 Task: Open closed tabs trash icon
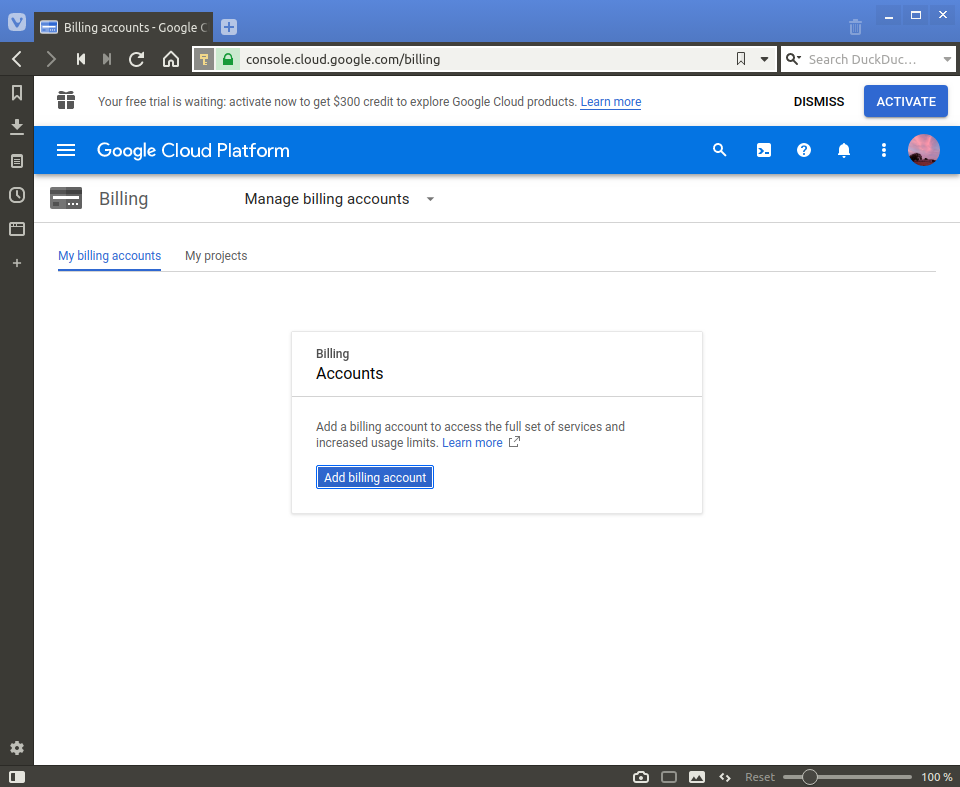tap(855, 27)
